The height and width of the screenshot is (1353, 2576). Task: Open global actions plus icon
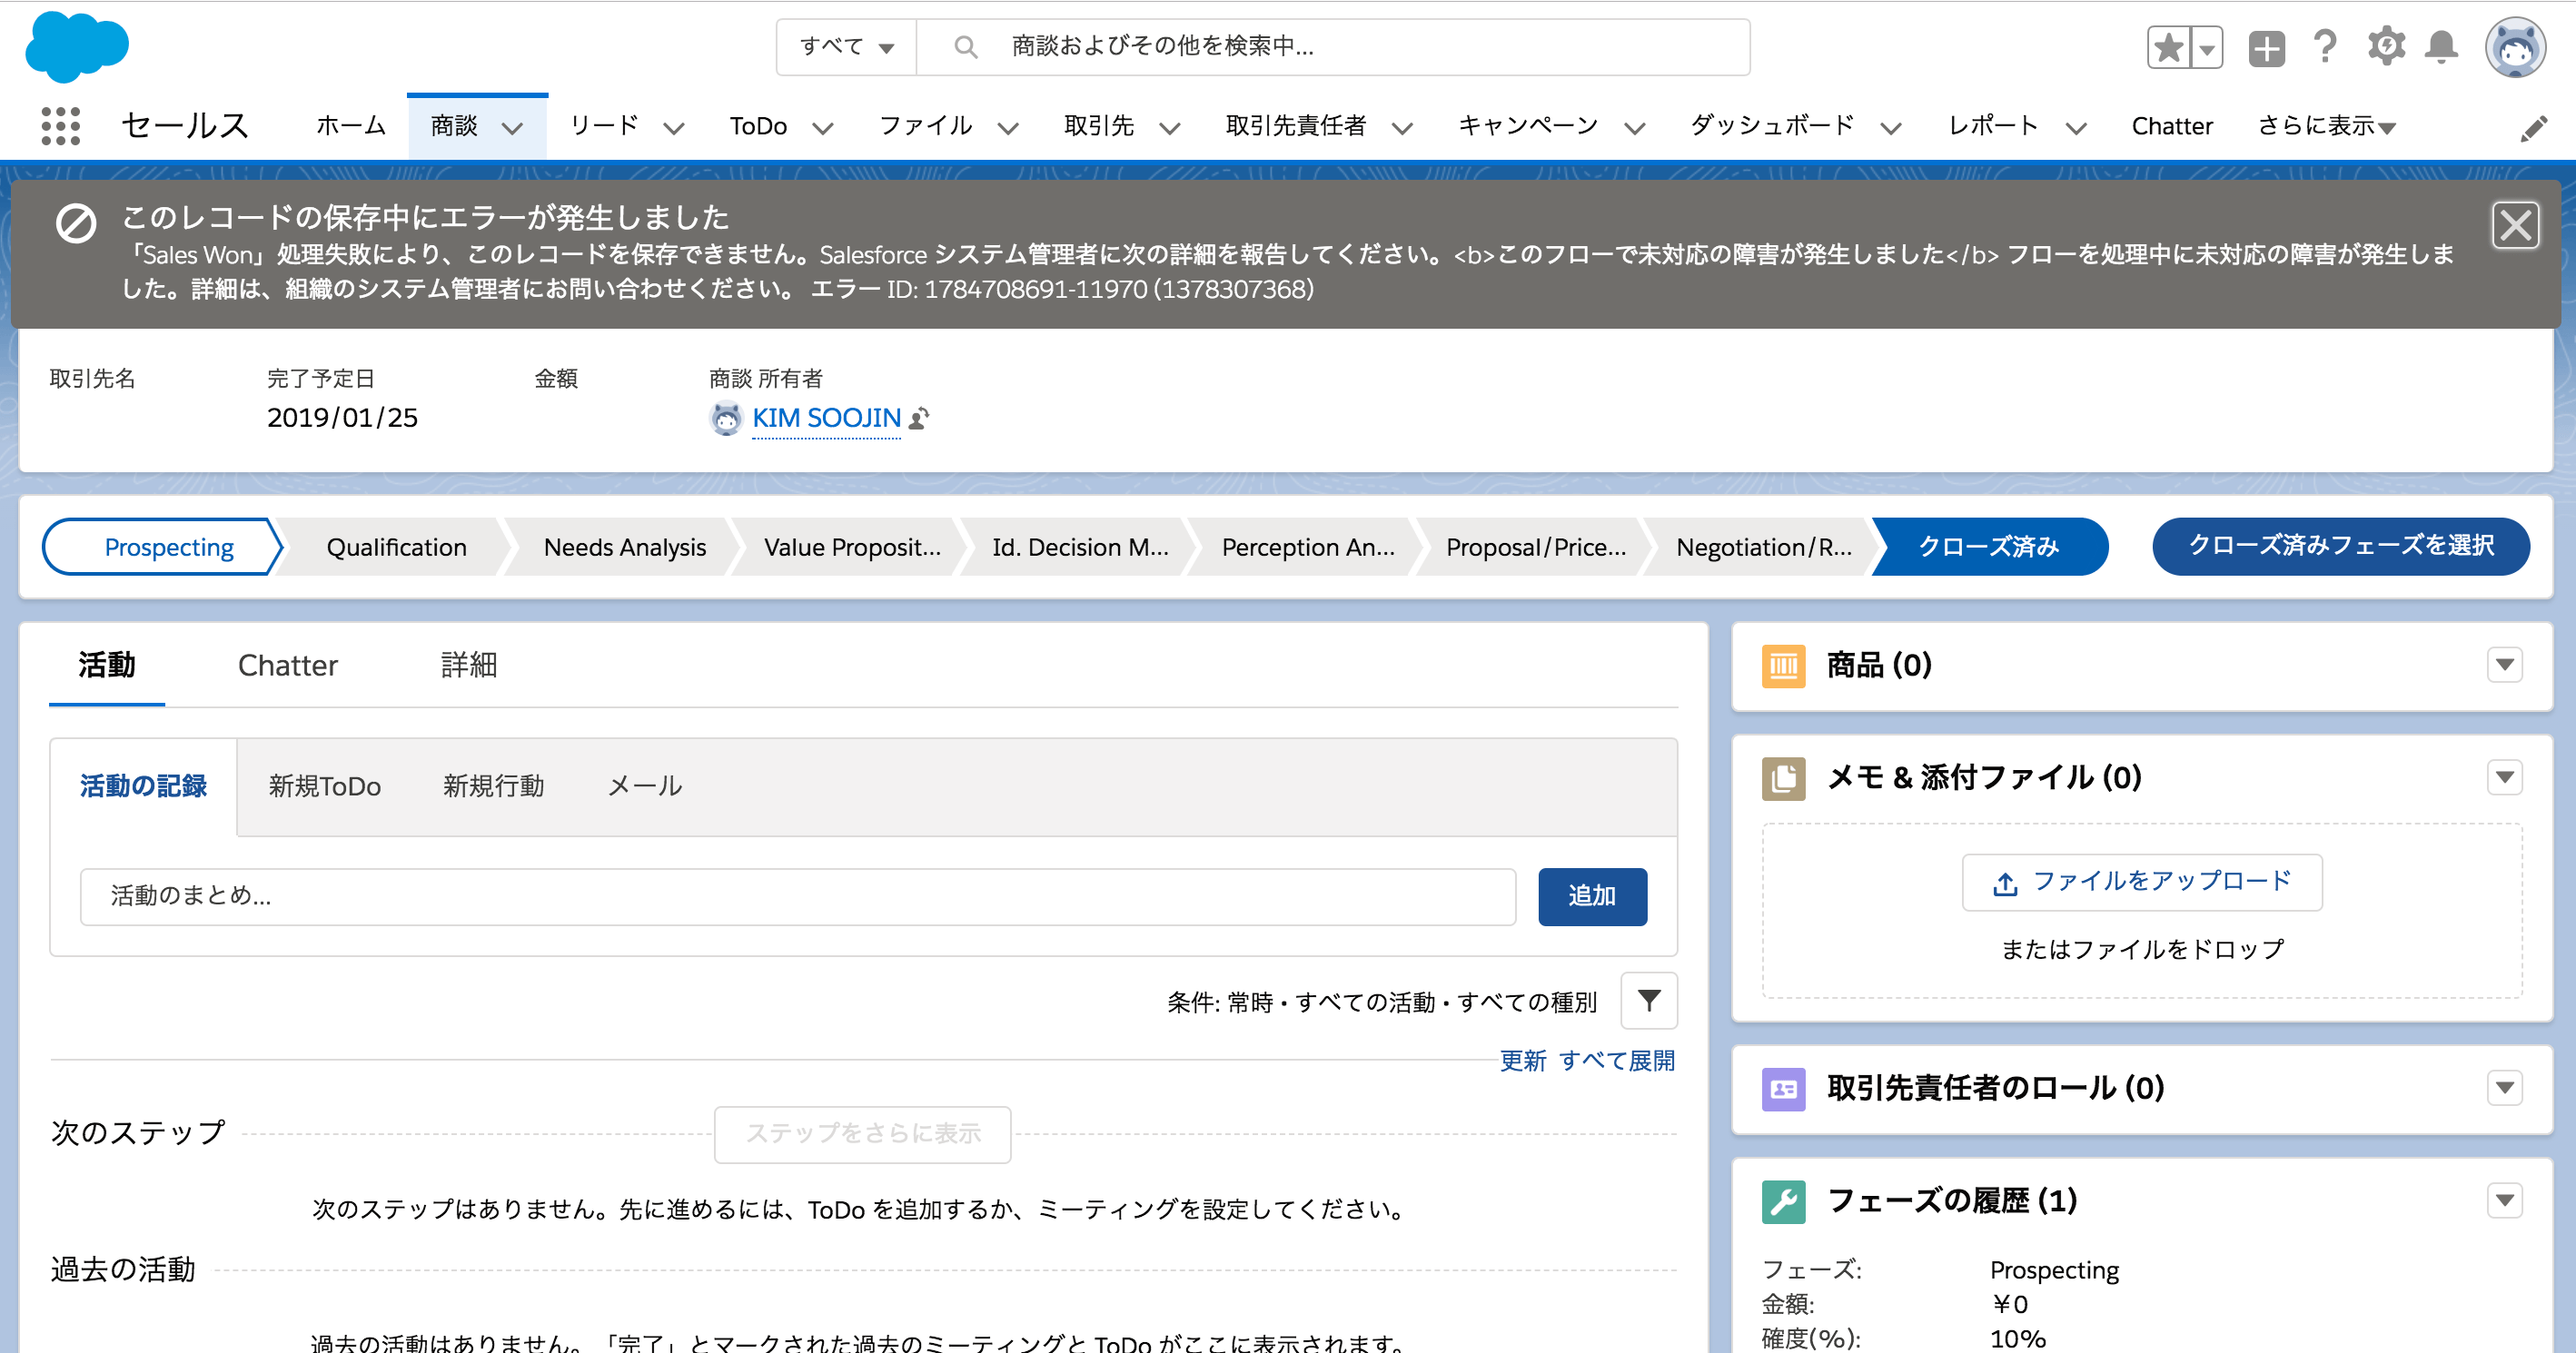tap(2266, 47)
